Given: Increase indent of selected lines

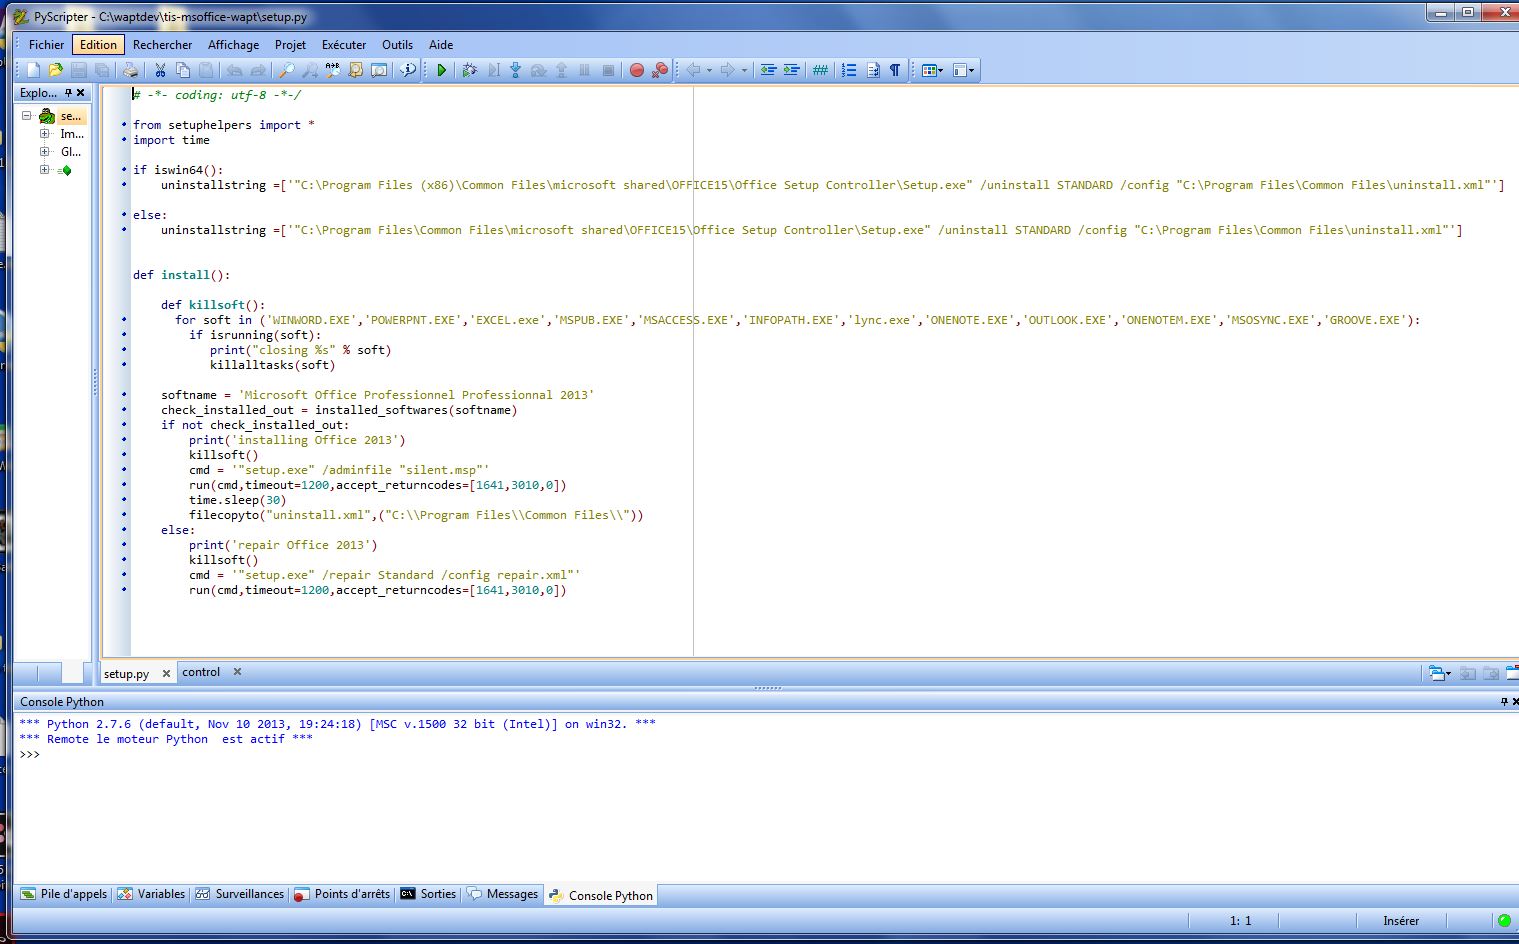Looking at the screenshot, I should [x=791, y=70].
